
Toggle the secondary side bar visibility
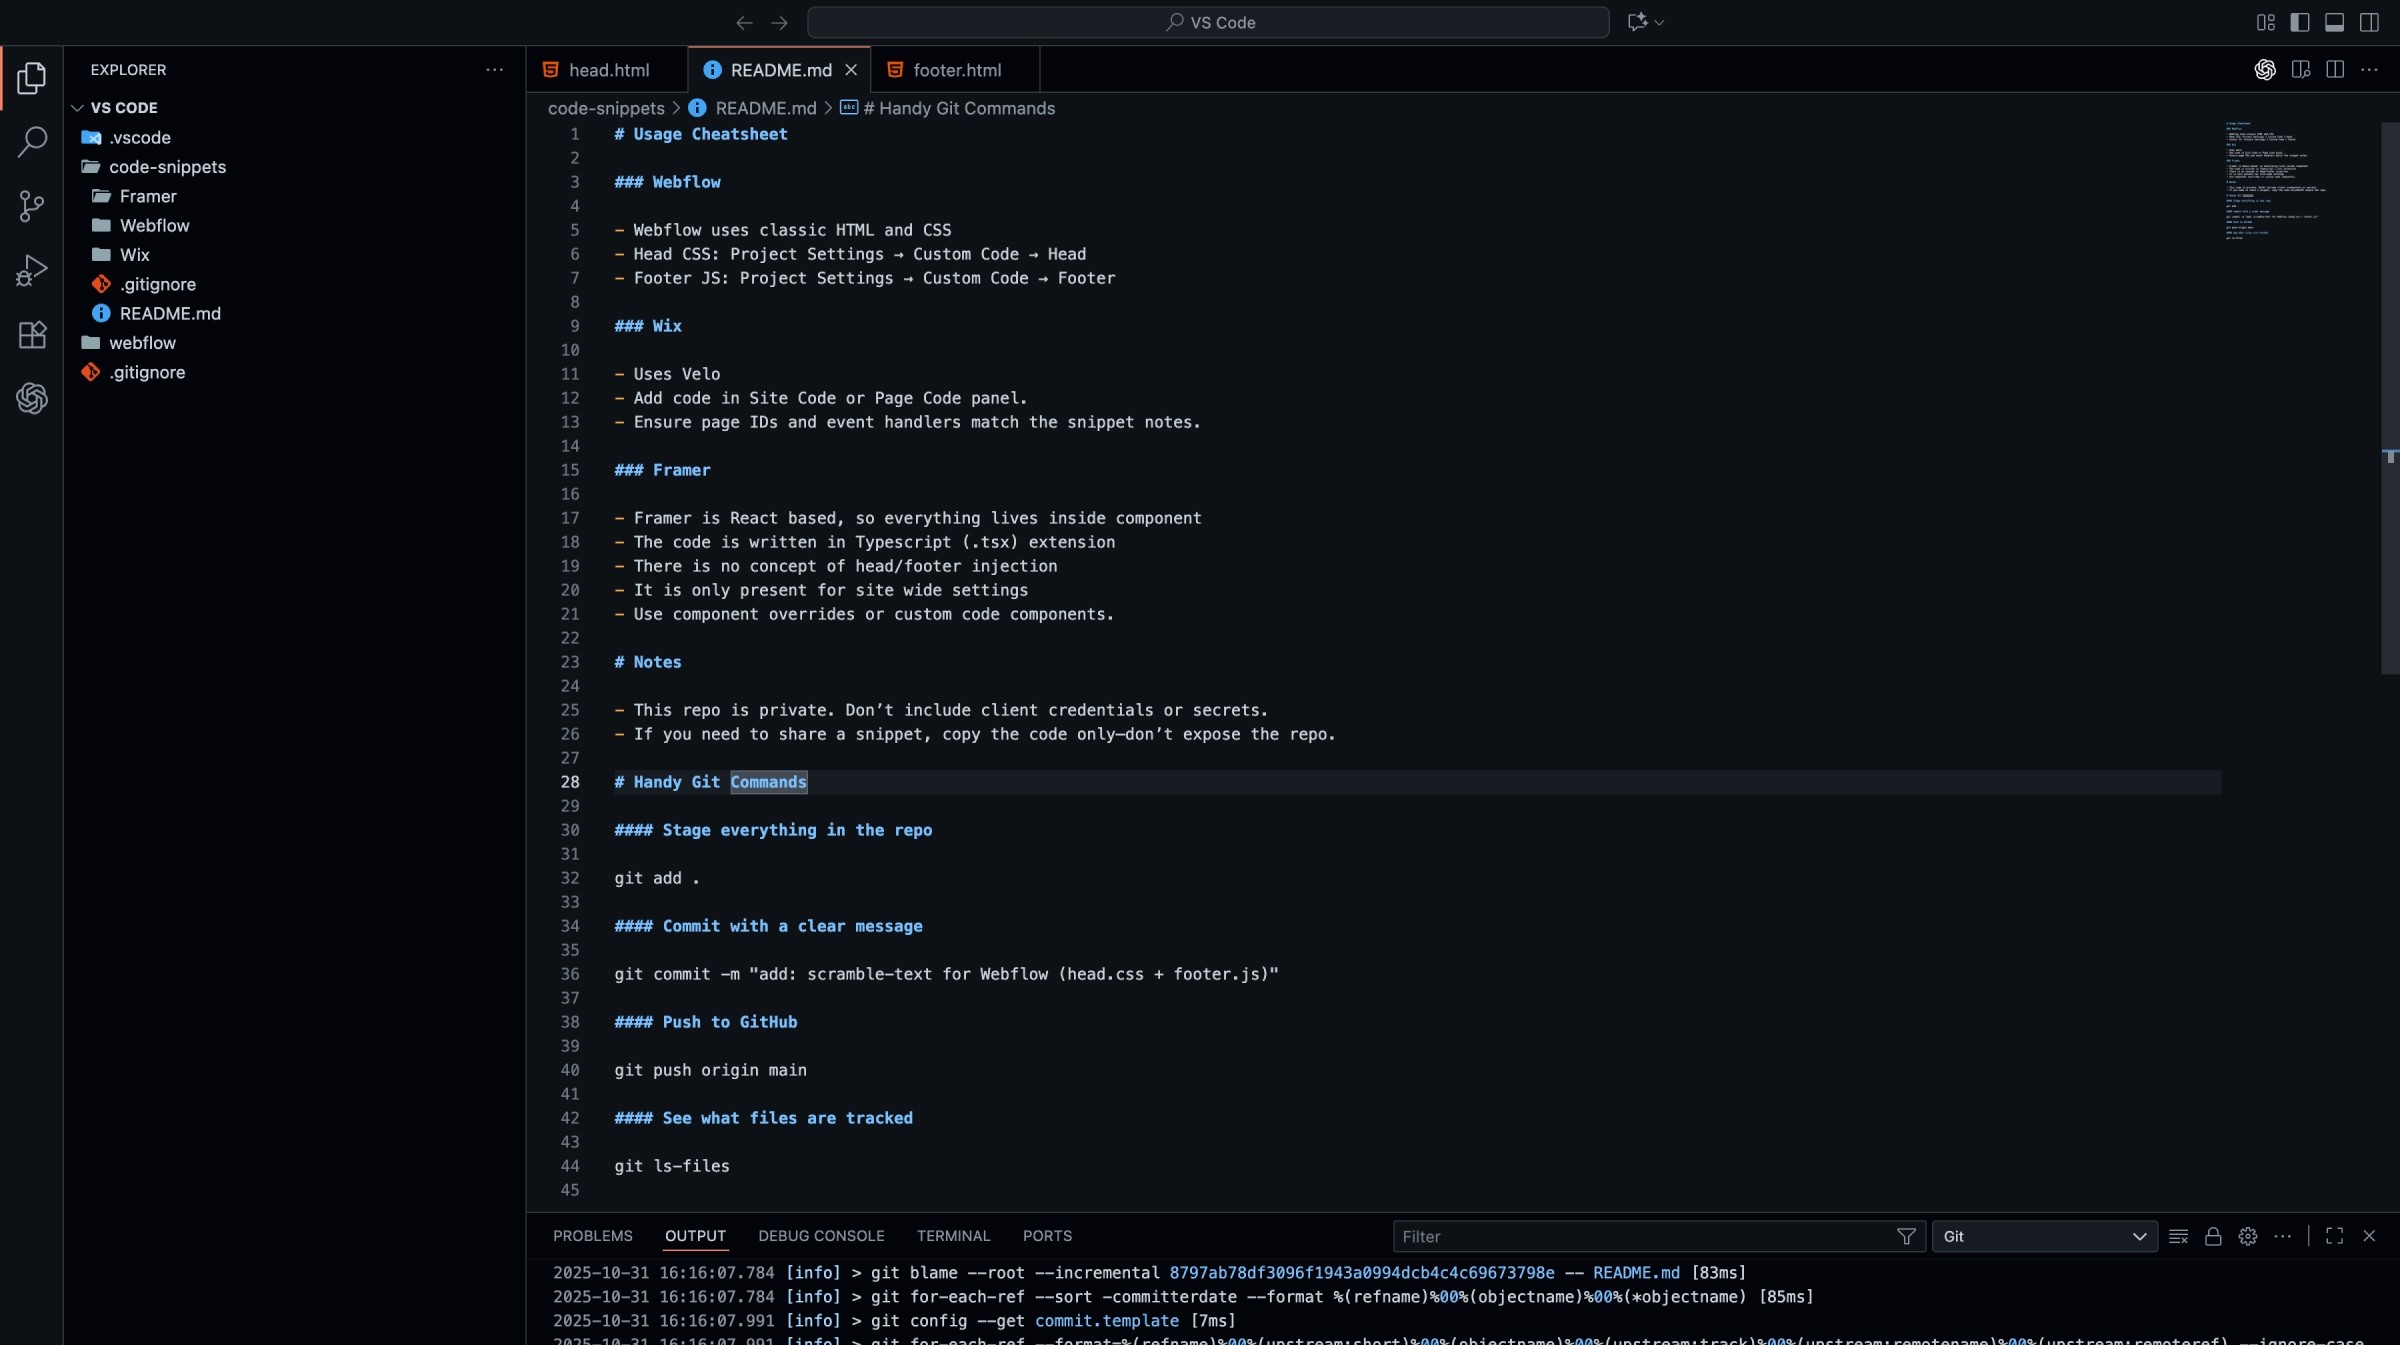(2369, 22)
